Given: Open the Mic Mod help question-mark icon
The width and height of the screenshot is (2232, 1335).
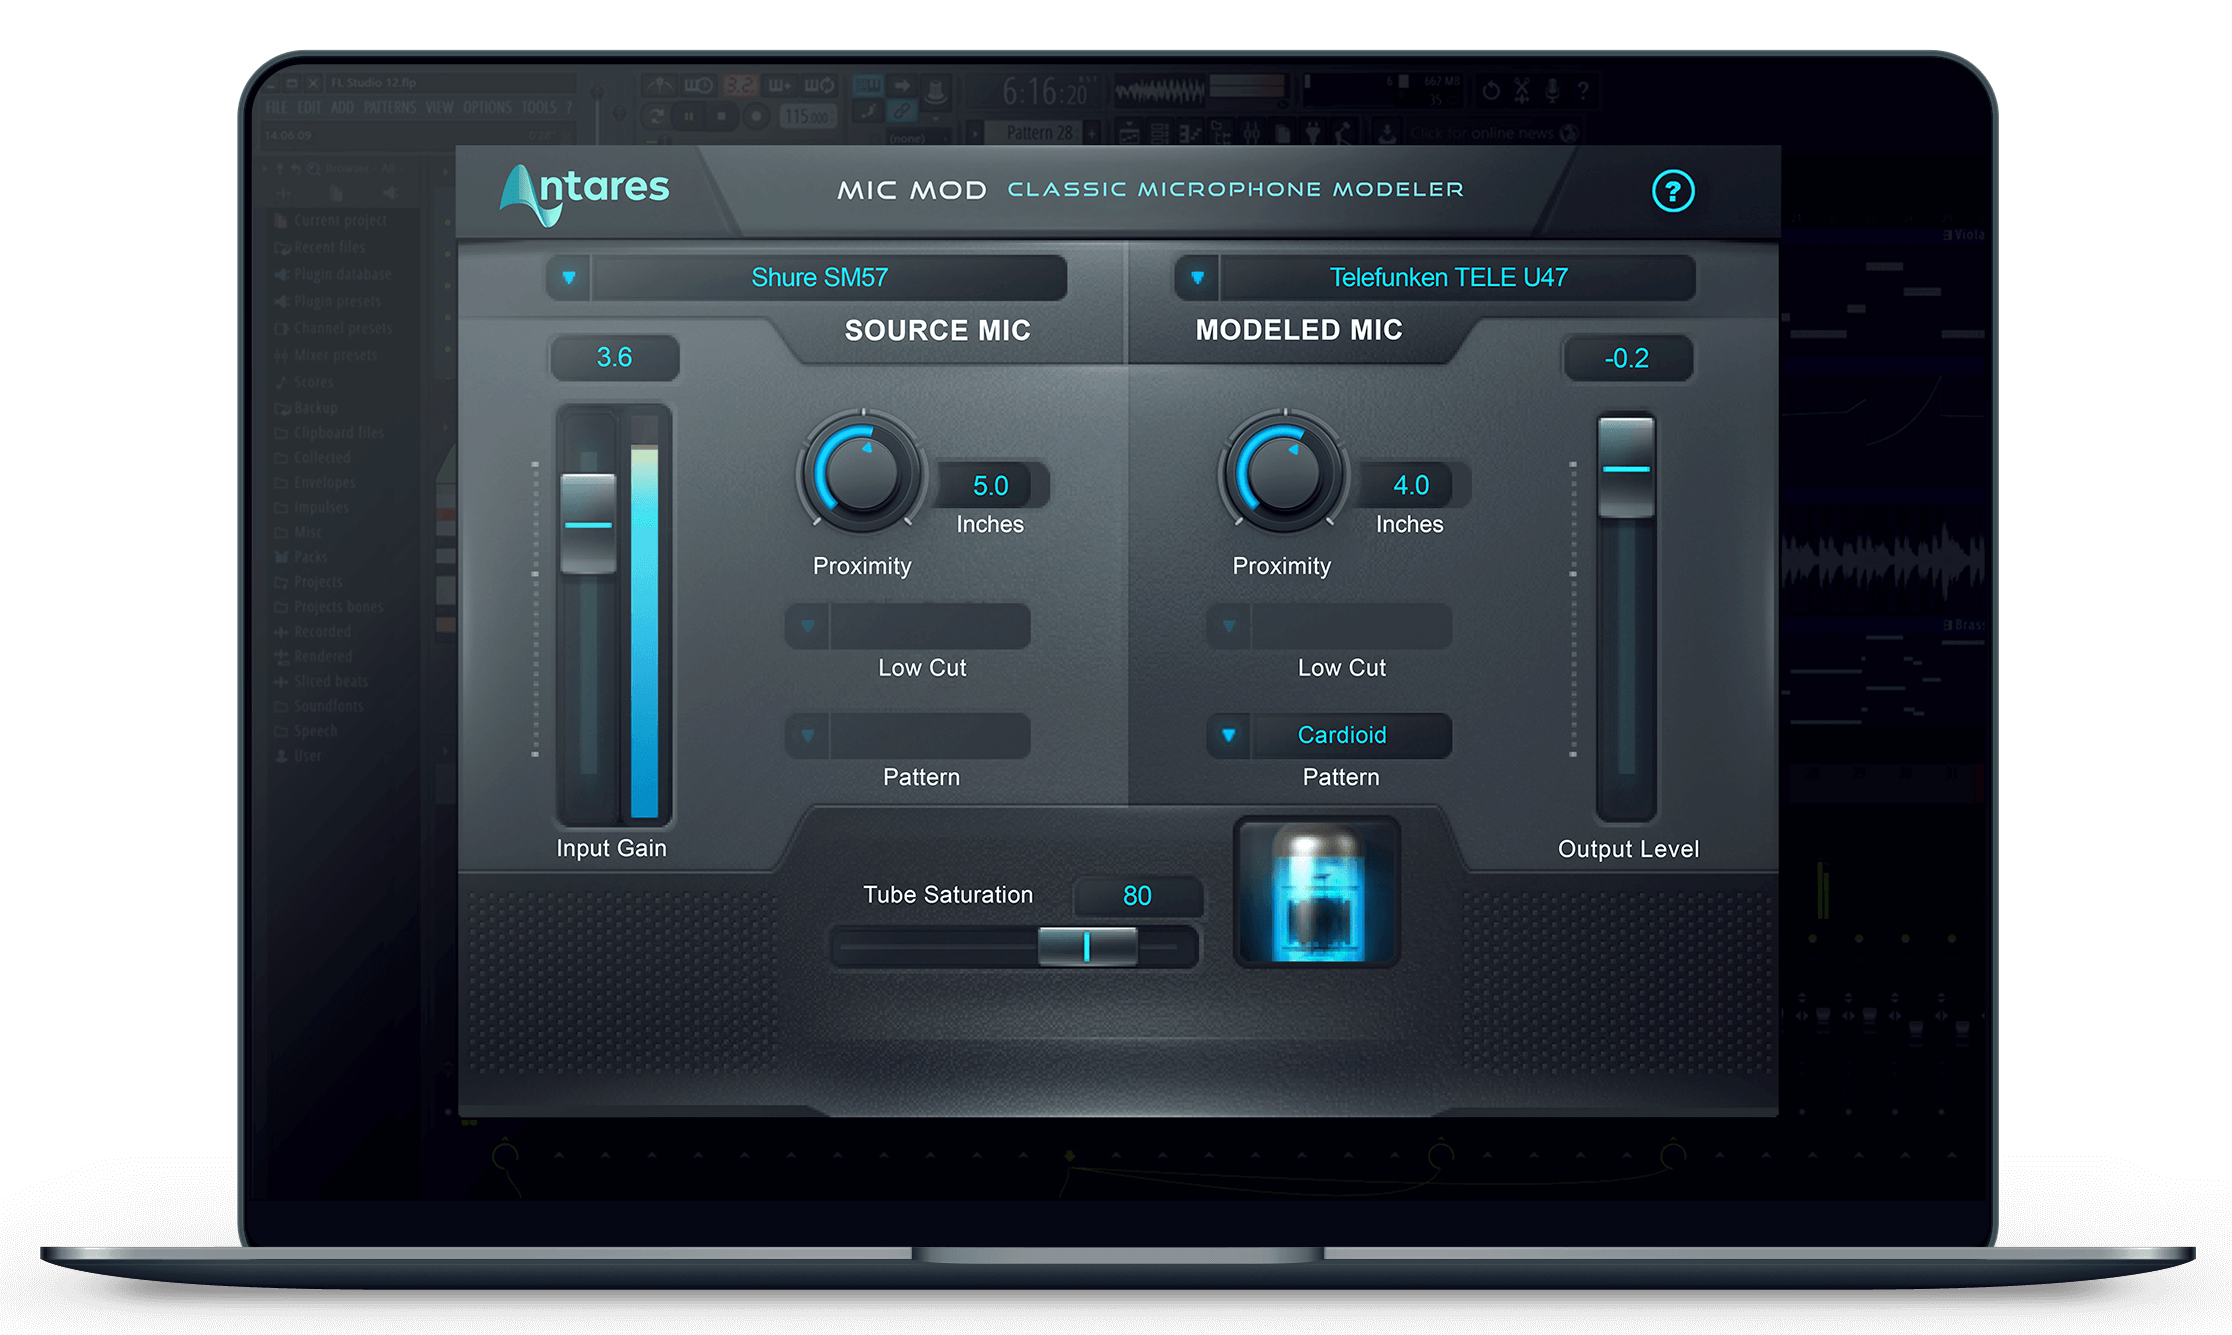Looking at the screenshot, I should coord(1672,190).
